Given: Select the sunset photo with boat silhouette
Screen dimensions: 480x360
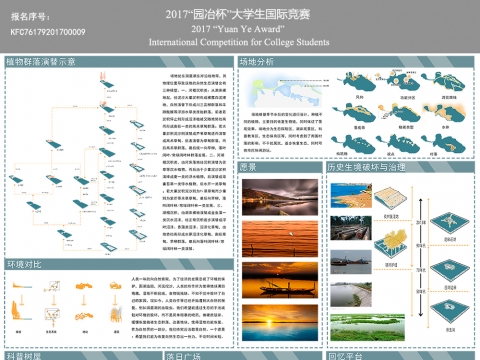Looking at the screenshot, I should tap(280, 280).
